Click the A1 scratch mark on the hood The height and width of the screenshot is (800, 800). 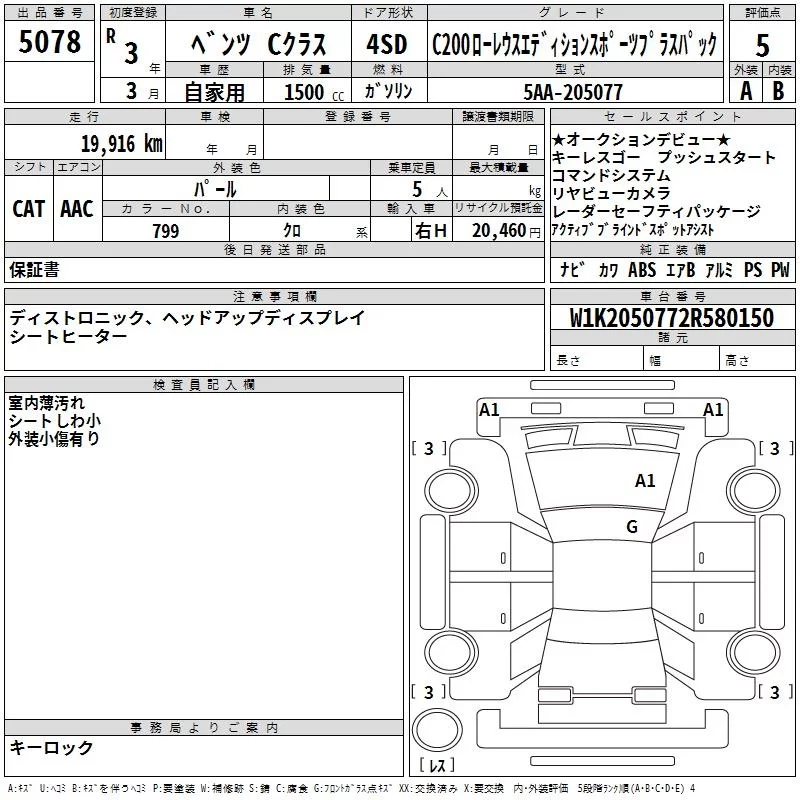(645, 481)
